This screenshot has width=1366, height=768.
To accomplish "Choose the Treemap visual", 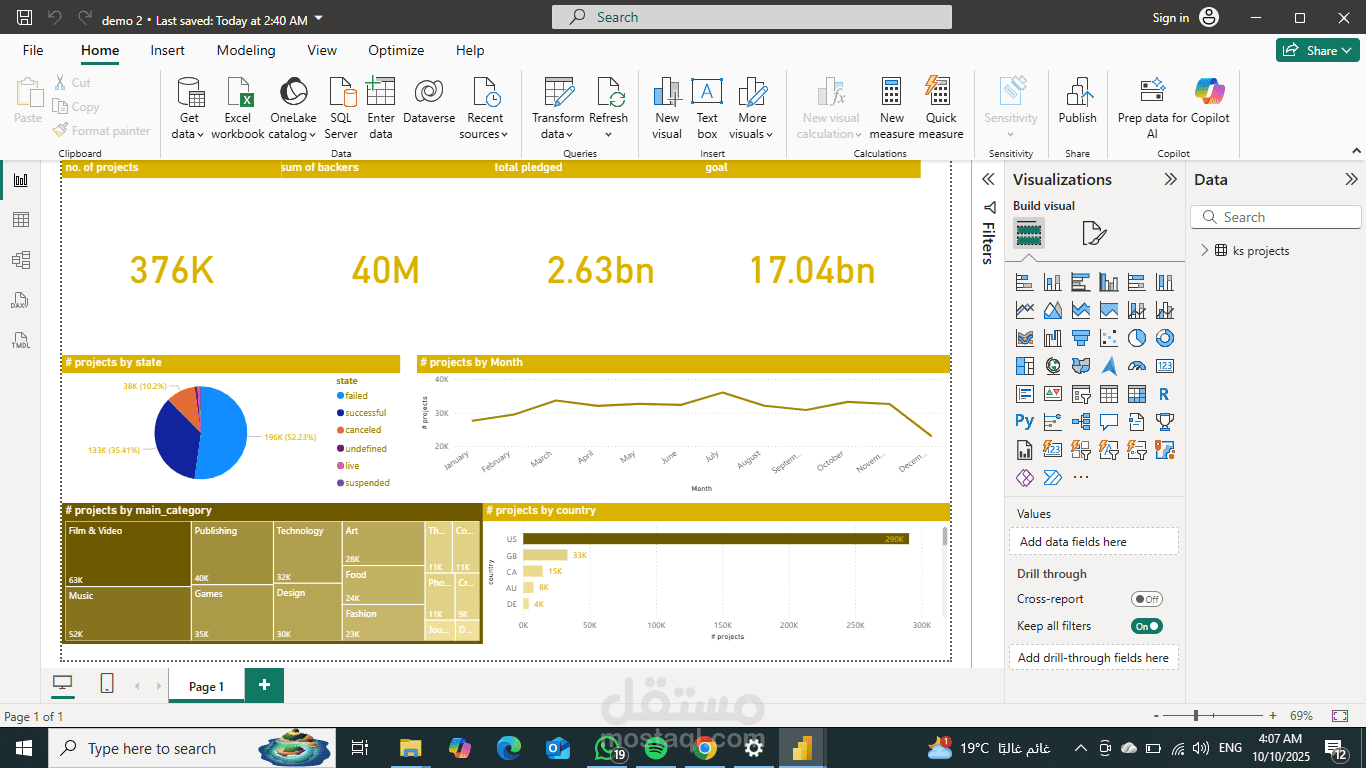I will [1024, 366].
